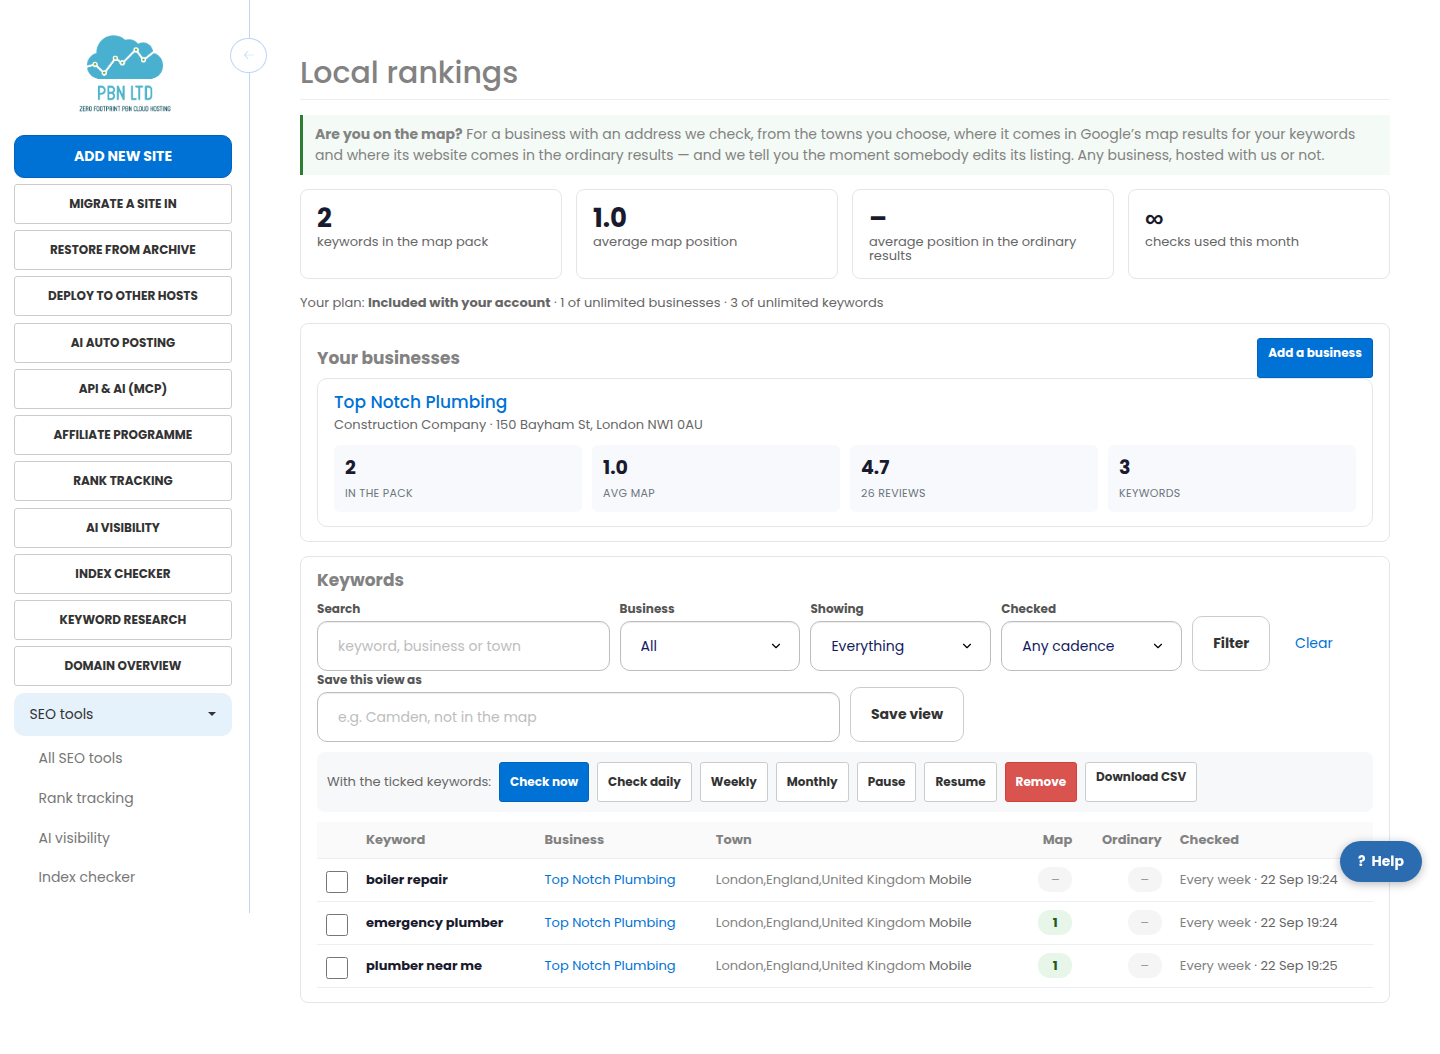Click Download CSV button
This screenshot has width=1440, height=1054.
click(x=1141, y=781)
